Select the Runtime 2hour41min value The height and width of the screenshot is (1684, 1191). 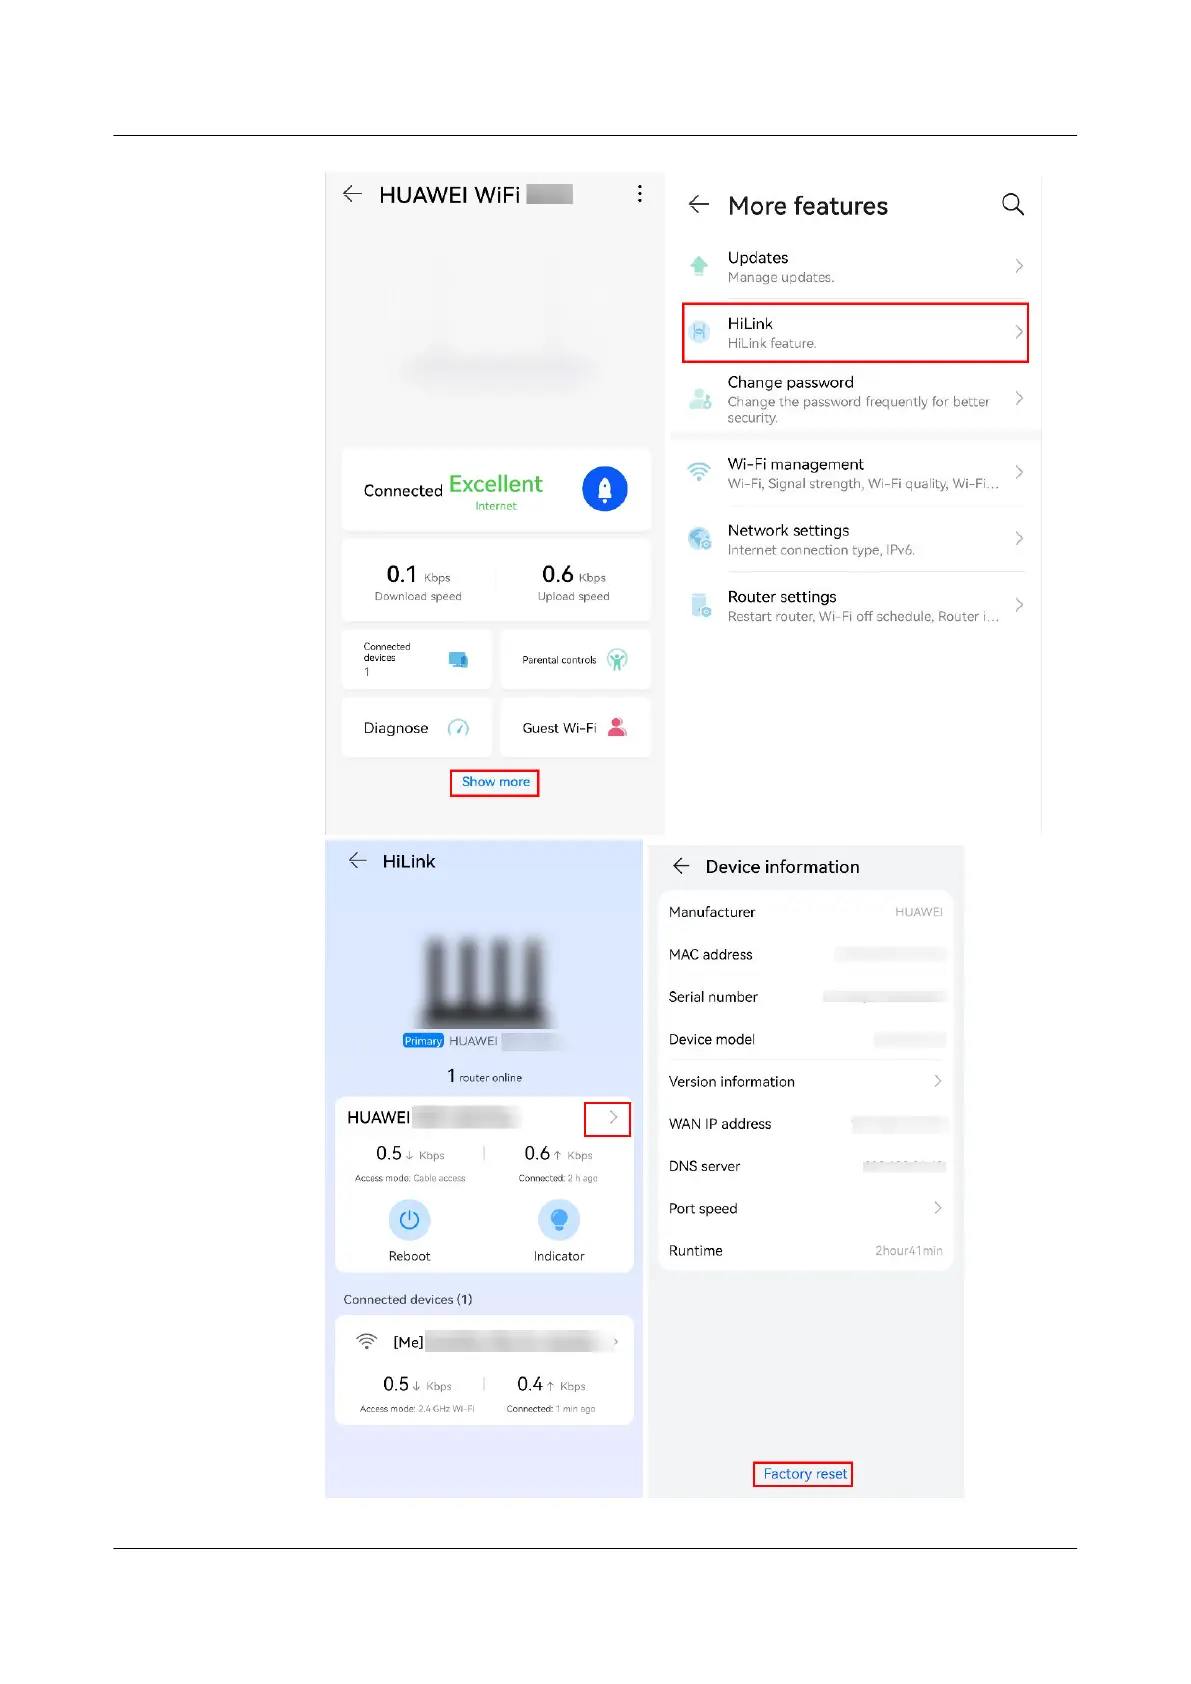click(908, 1251)
